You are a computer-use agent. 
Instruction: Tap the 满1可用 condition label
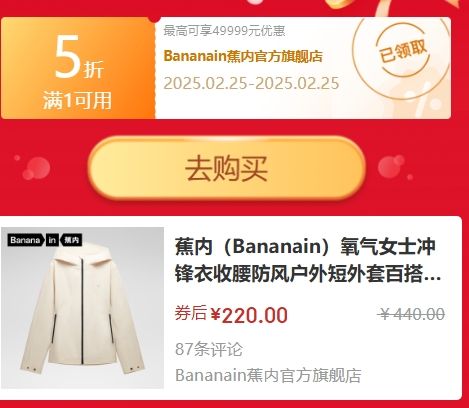[x=77, y=100]
